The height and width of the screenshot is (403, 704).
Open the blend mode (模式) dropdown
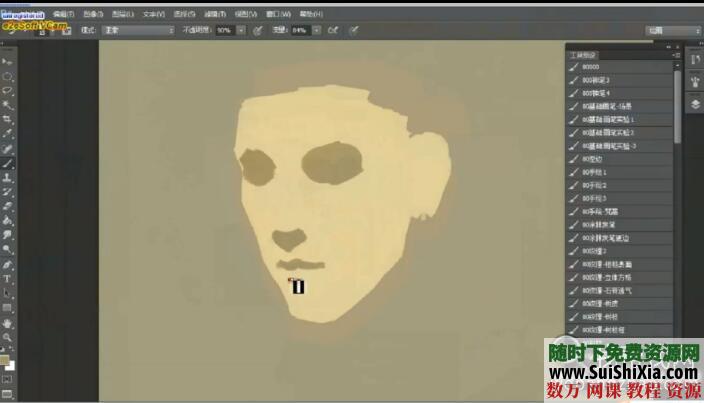139,31
